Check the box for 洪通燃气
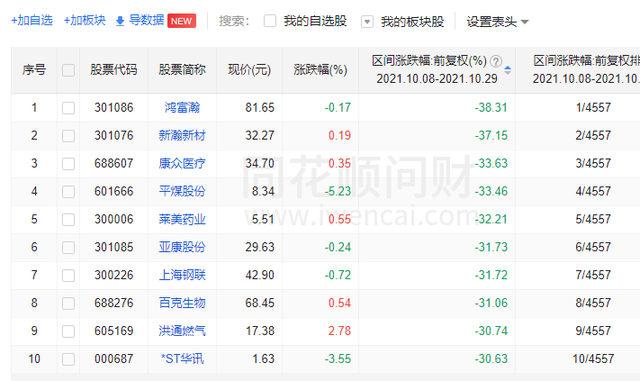The image size is (640, 381). tap(68, 331)
